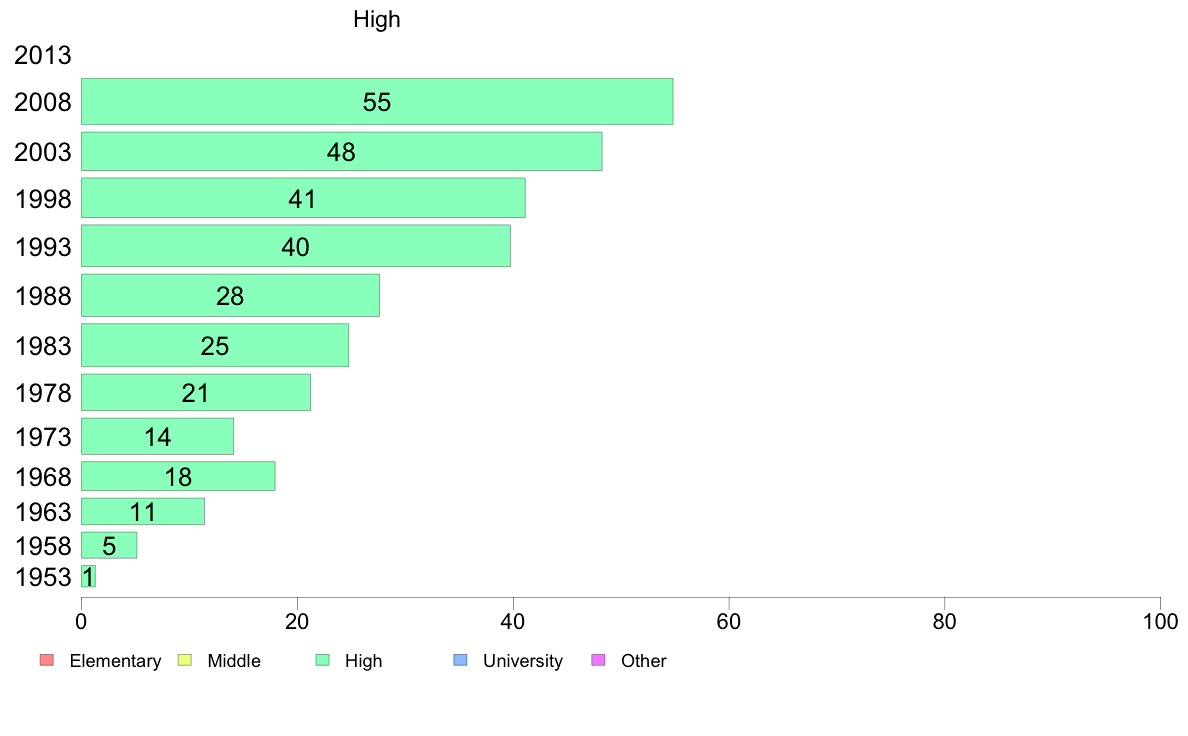
Task: Select the 1993 bar with value 40
Action: [x=295, y=246]
